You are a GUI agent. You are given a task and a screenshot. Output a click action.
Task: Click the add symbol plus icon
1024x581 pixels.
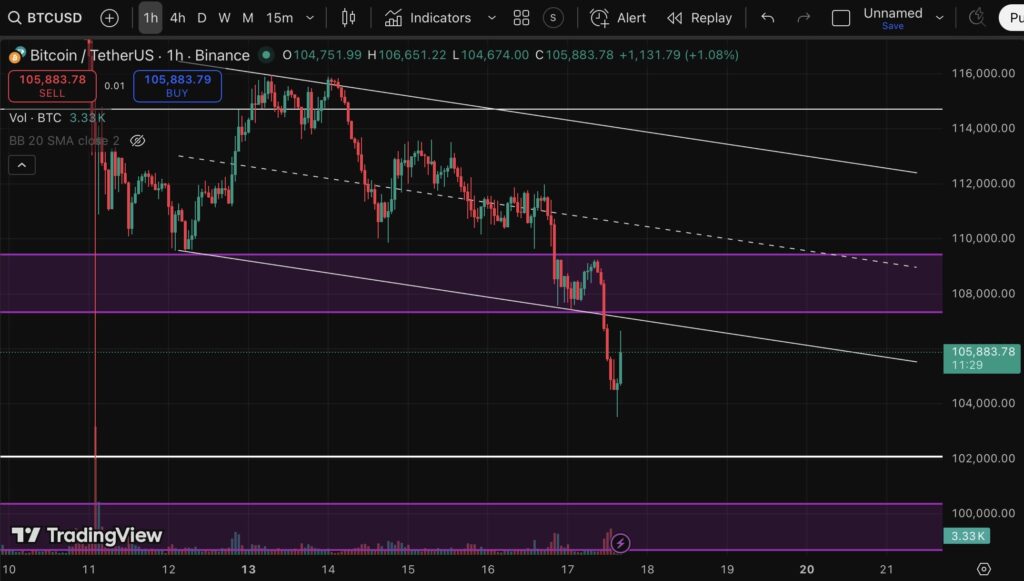[x=109, y=18]
